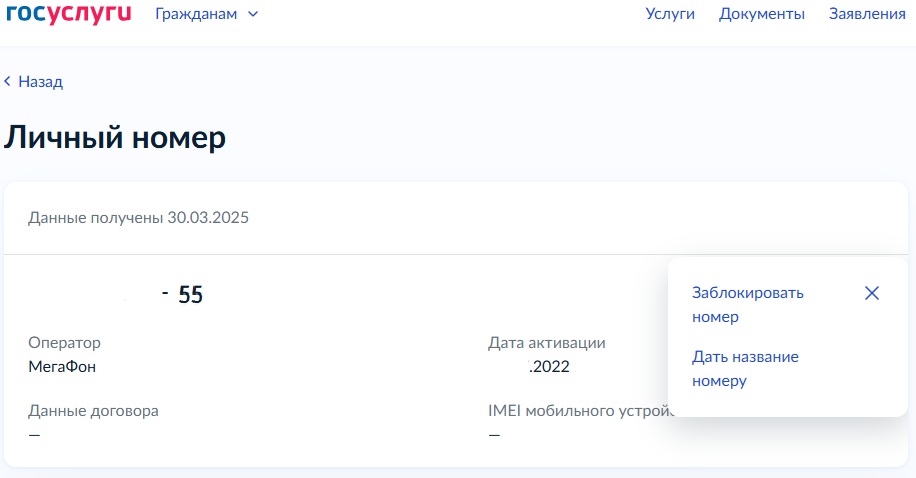
Task: Click the Личный номер page heading
Action: pos(115,138)
